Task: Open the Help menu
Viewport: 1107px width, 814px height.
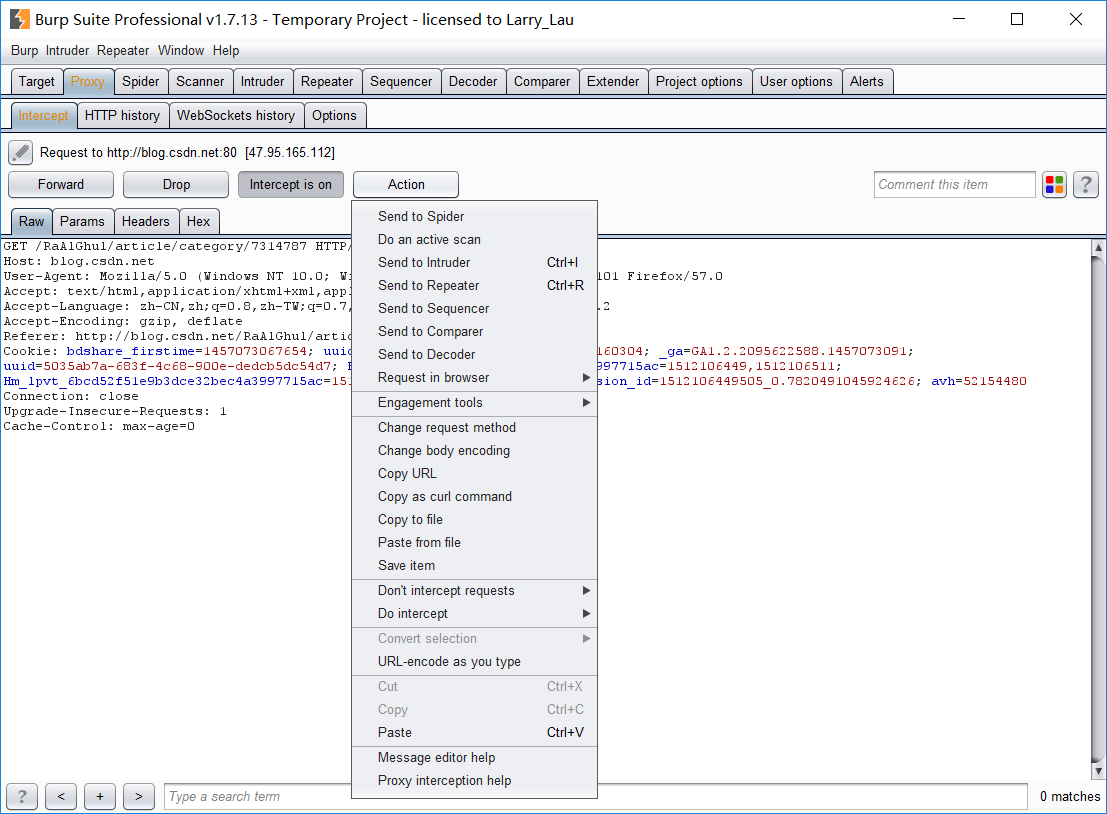Action: point(226,51)
